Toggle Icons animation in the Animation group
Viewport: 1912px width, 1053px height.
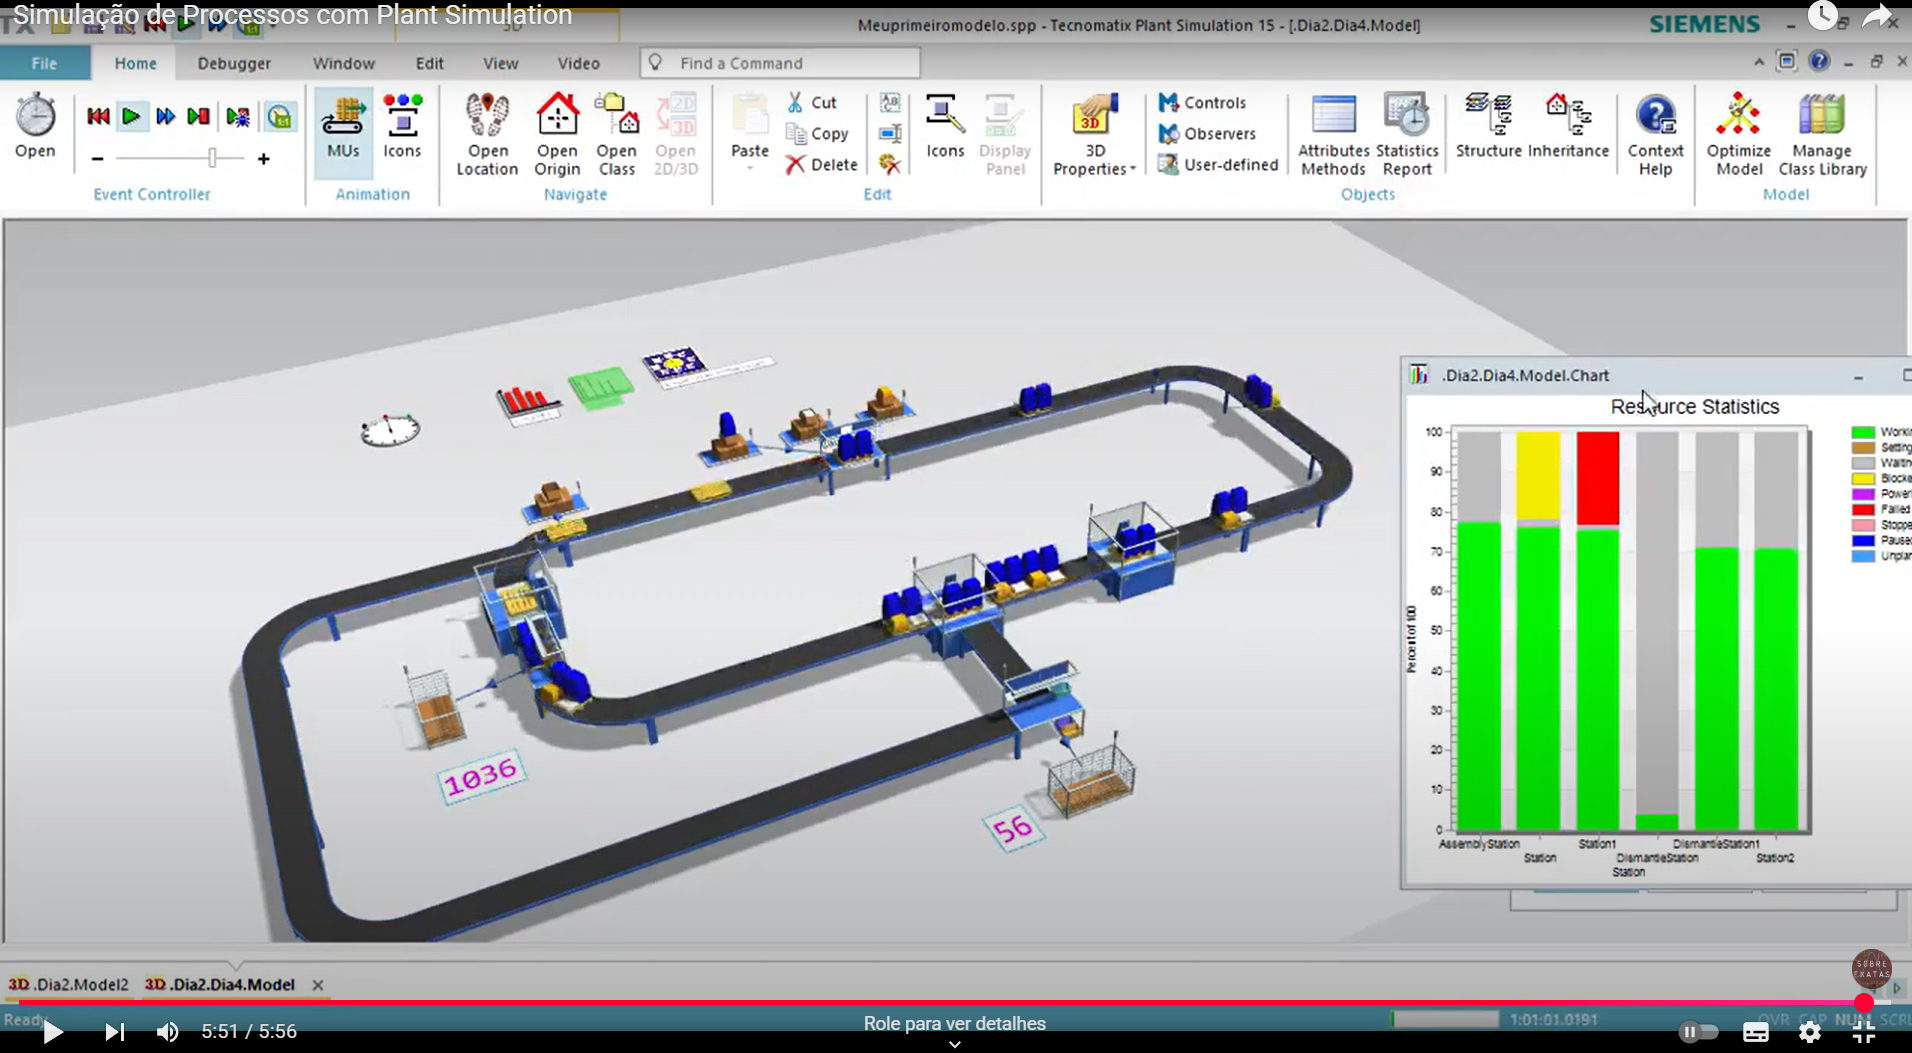point(402,127)
